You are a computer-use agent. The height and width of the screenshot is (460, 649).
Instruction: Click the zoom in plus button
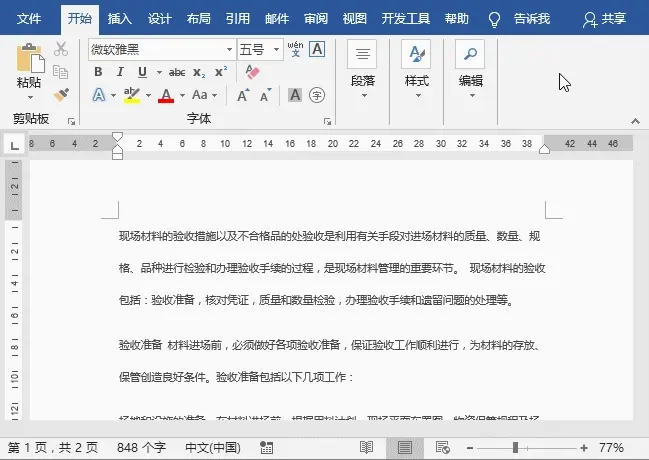[584, 448]
